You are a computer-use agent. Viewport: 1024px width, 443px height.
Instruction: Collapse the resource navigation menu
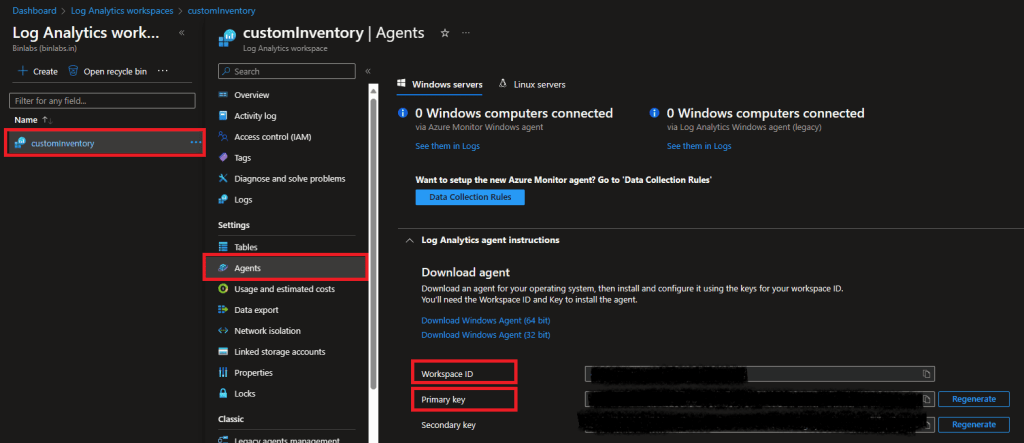point(368,72)
